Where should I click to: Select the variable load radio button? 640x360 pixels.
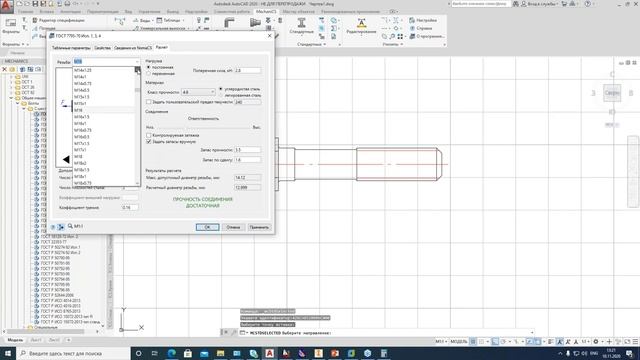(x=149, y=73)
